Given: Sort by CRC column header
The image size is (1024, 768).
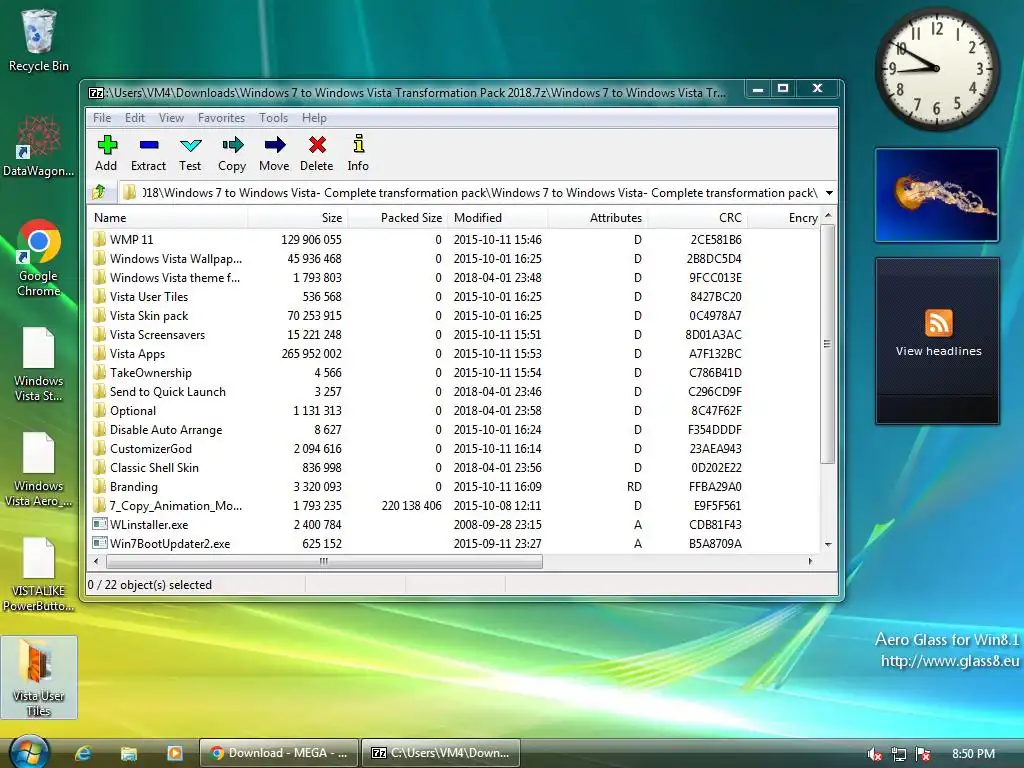Looking at the screenshot, I should point(697,217).
